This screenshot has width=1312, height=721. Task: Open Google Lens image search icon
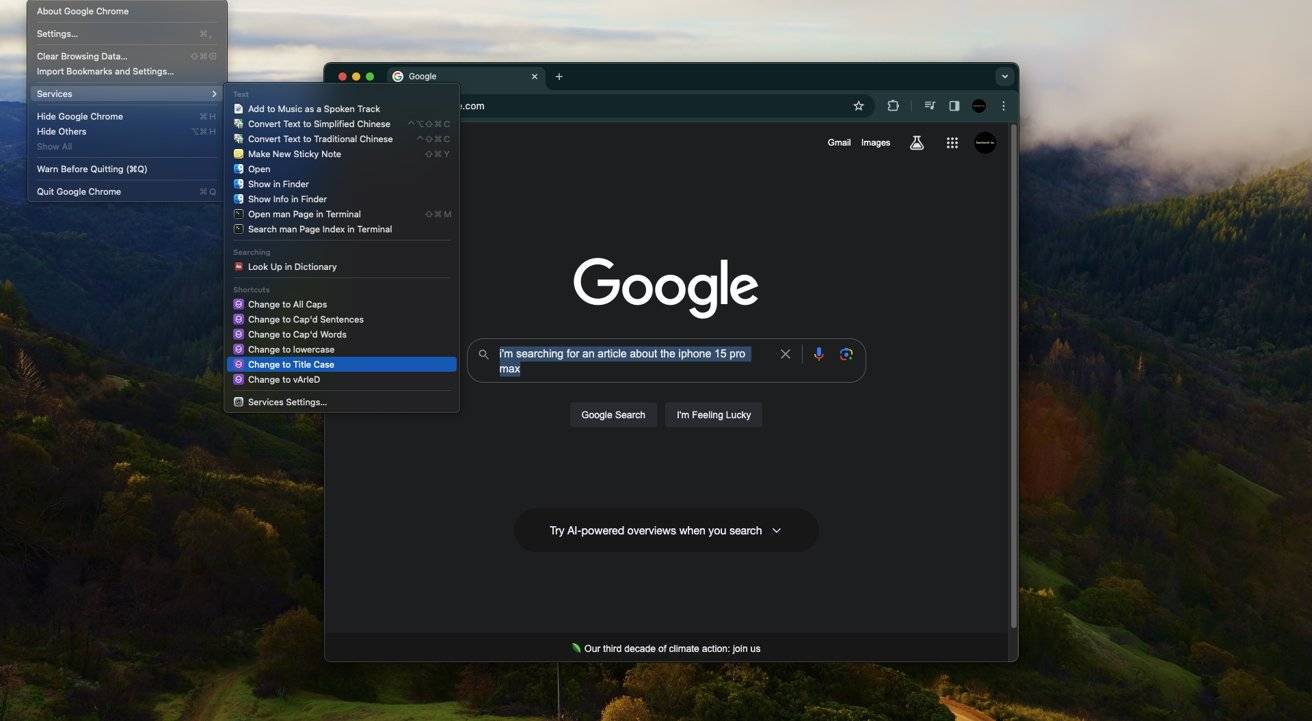point(846,354)
